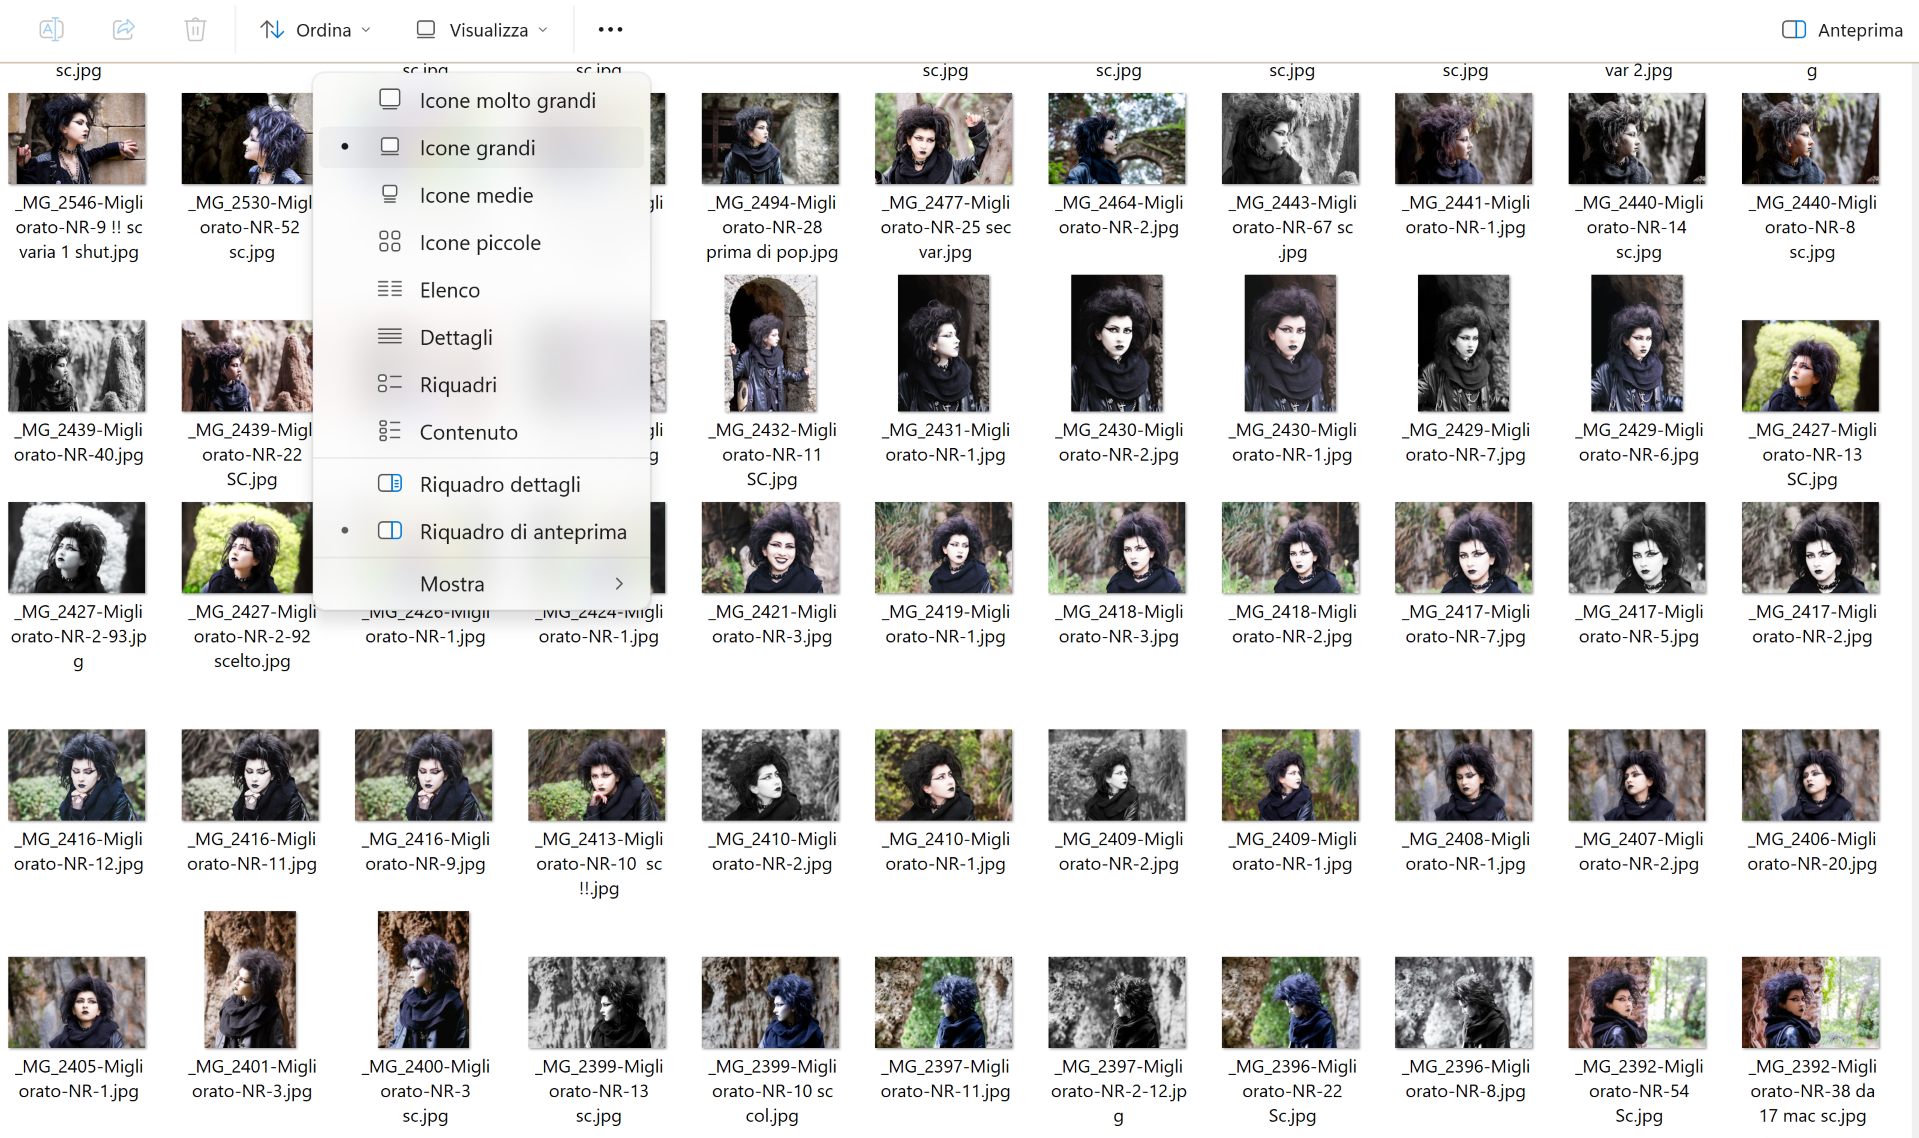Select thumbnail _MG_2443-Migliorato-NR-67 sc.jpg
Viewport: 1919px width, 1138px height.
tap(1290, 138)
